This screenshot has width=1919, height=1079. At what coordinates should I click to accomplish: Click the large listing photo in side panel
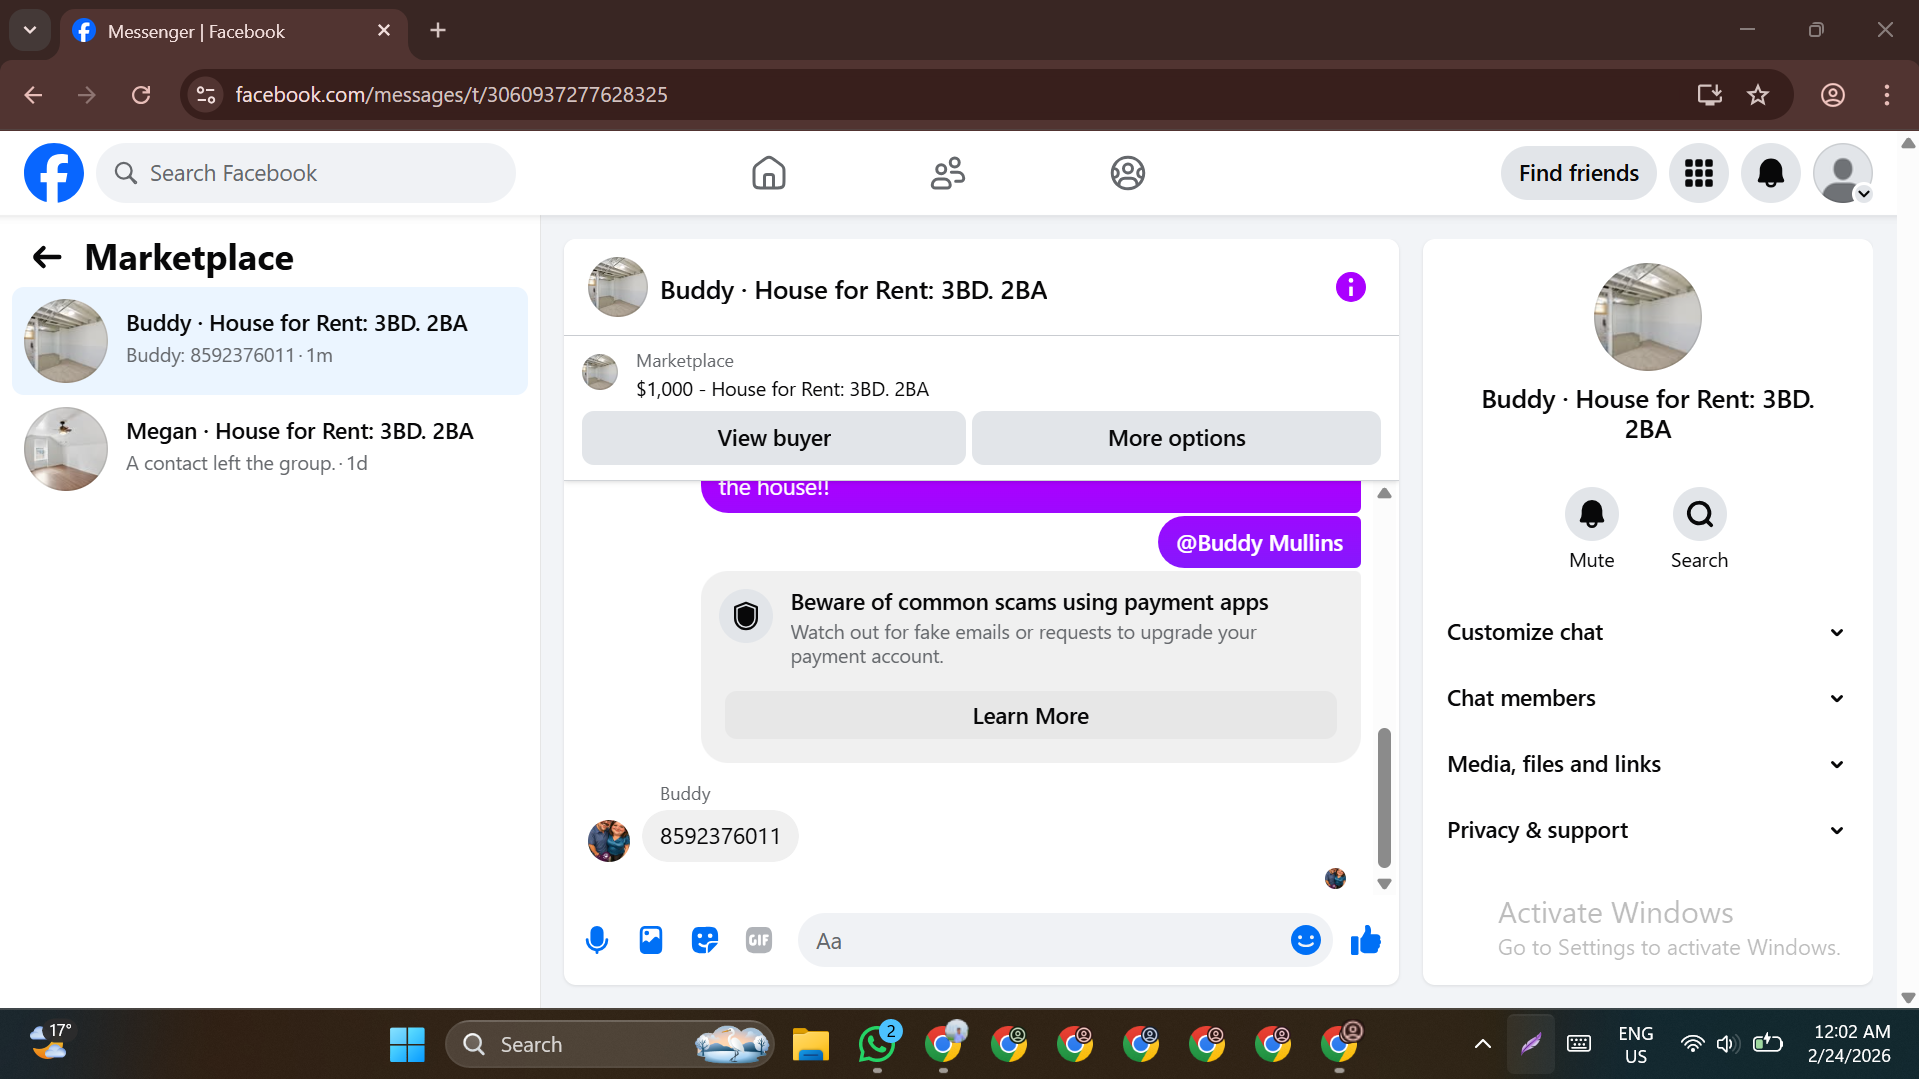point(1647,317)
